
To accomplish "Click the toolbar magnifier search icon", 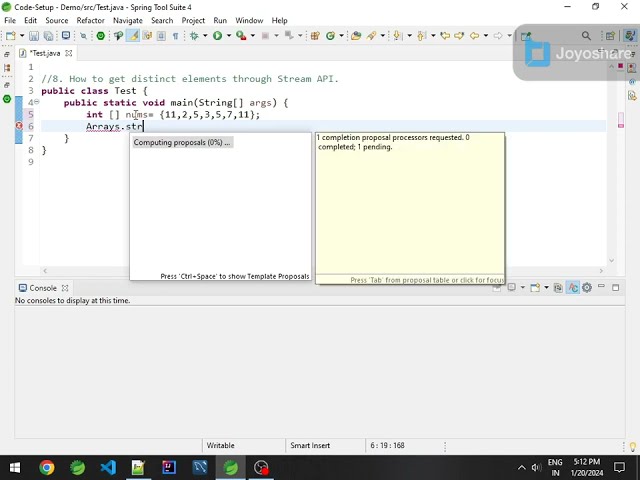I will (586, 36).
